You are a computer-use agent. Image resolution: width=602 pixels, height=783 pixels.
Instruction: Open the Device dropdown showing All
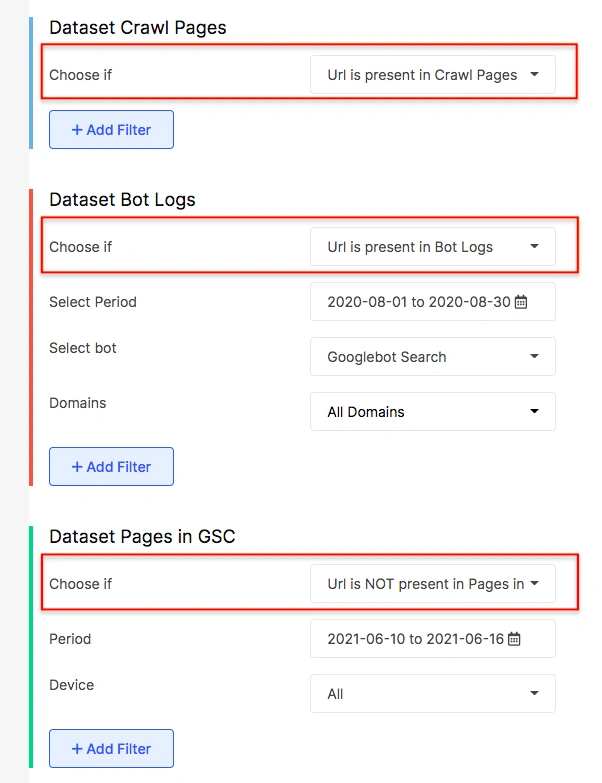[x=432, y=694]
